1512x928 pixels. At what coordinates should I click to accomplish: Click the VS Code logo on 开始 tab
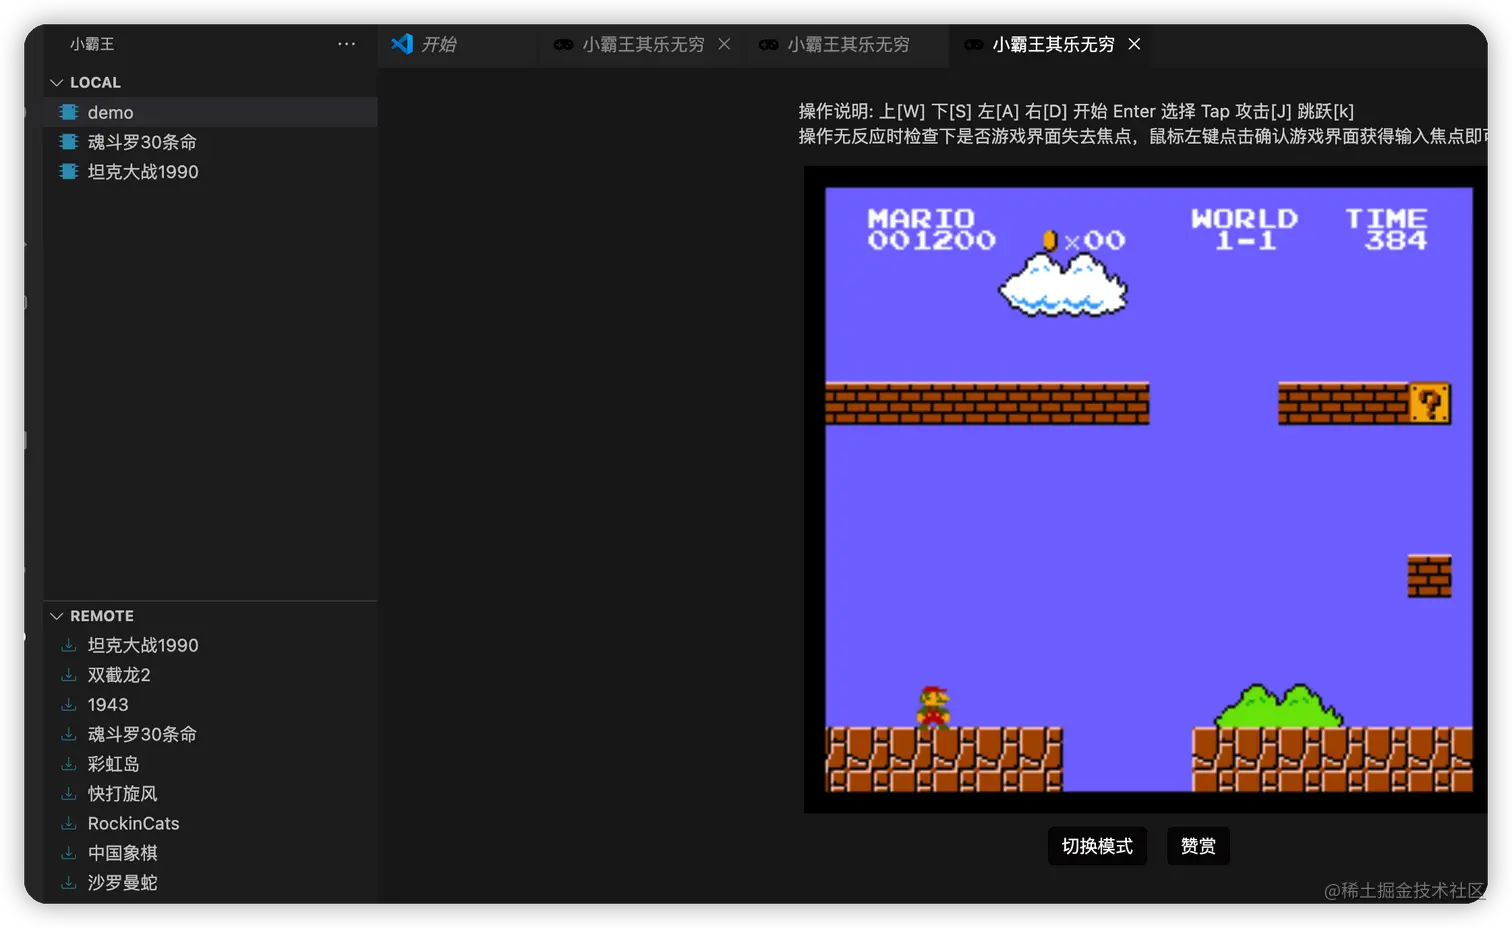point(402,44)
